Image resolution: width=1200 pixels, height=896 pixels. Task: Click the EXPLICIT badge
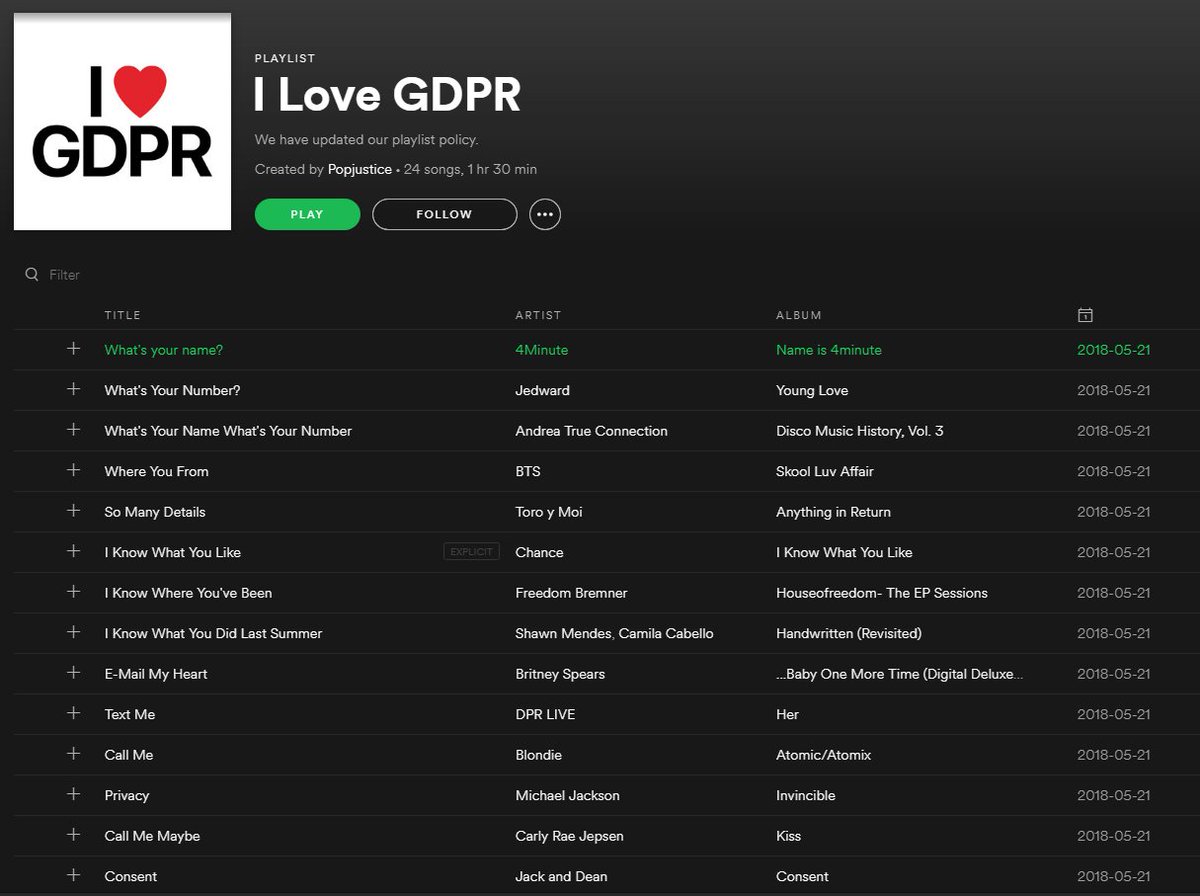[471, 552]
